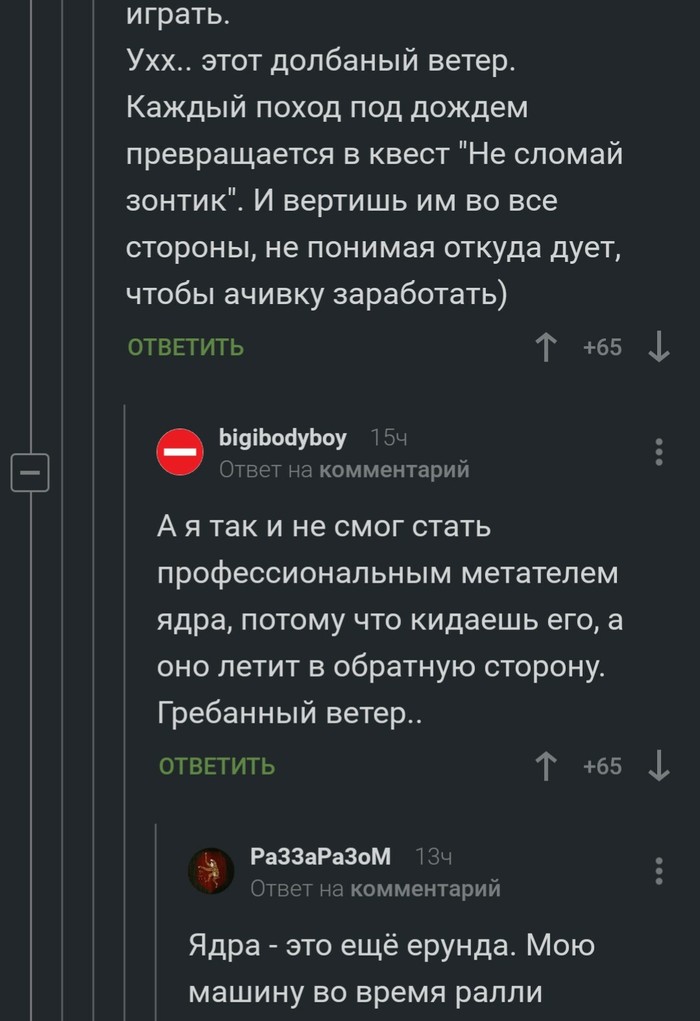
Task: Click bigibodyboy's red stop-sign avatar
Action: pos(181,453)
